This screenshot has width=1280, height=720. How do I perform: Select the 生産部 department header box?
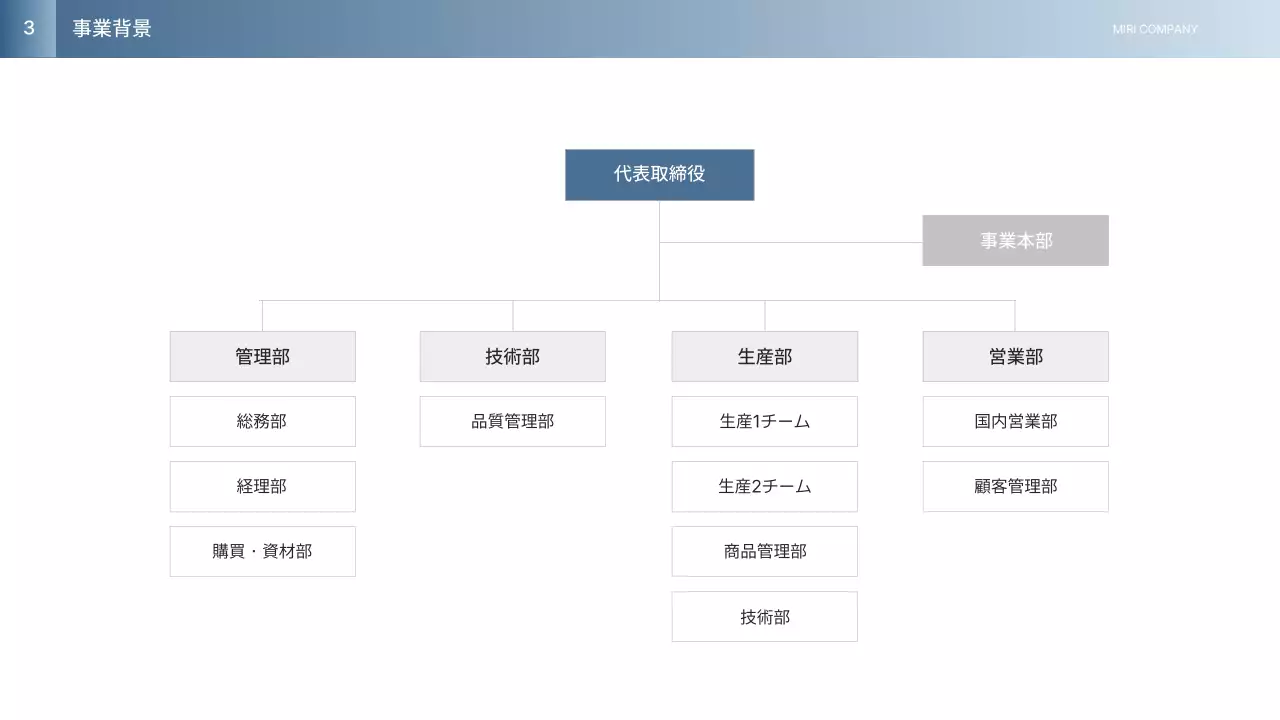(764, 356)
